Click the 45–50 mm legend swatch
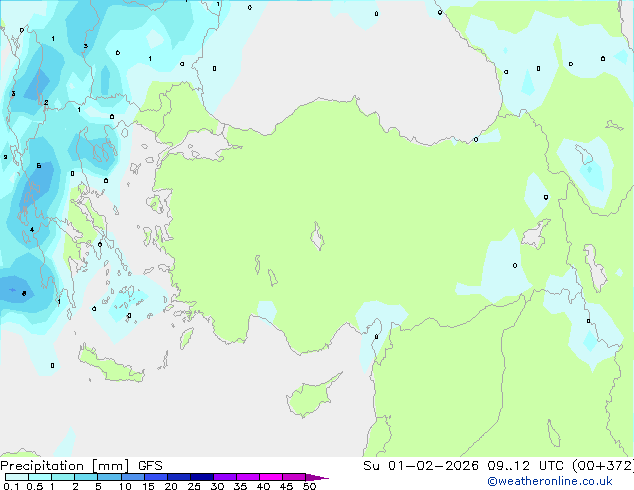The width and height of the screenshot is (634, 490). [x=294, y=477]
